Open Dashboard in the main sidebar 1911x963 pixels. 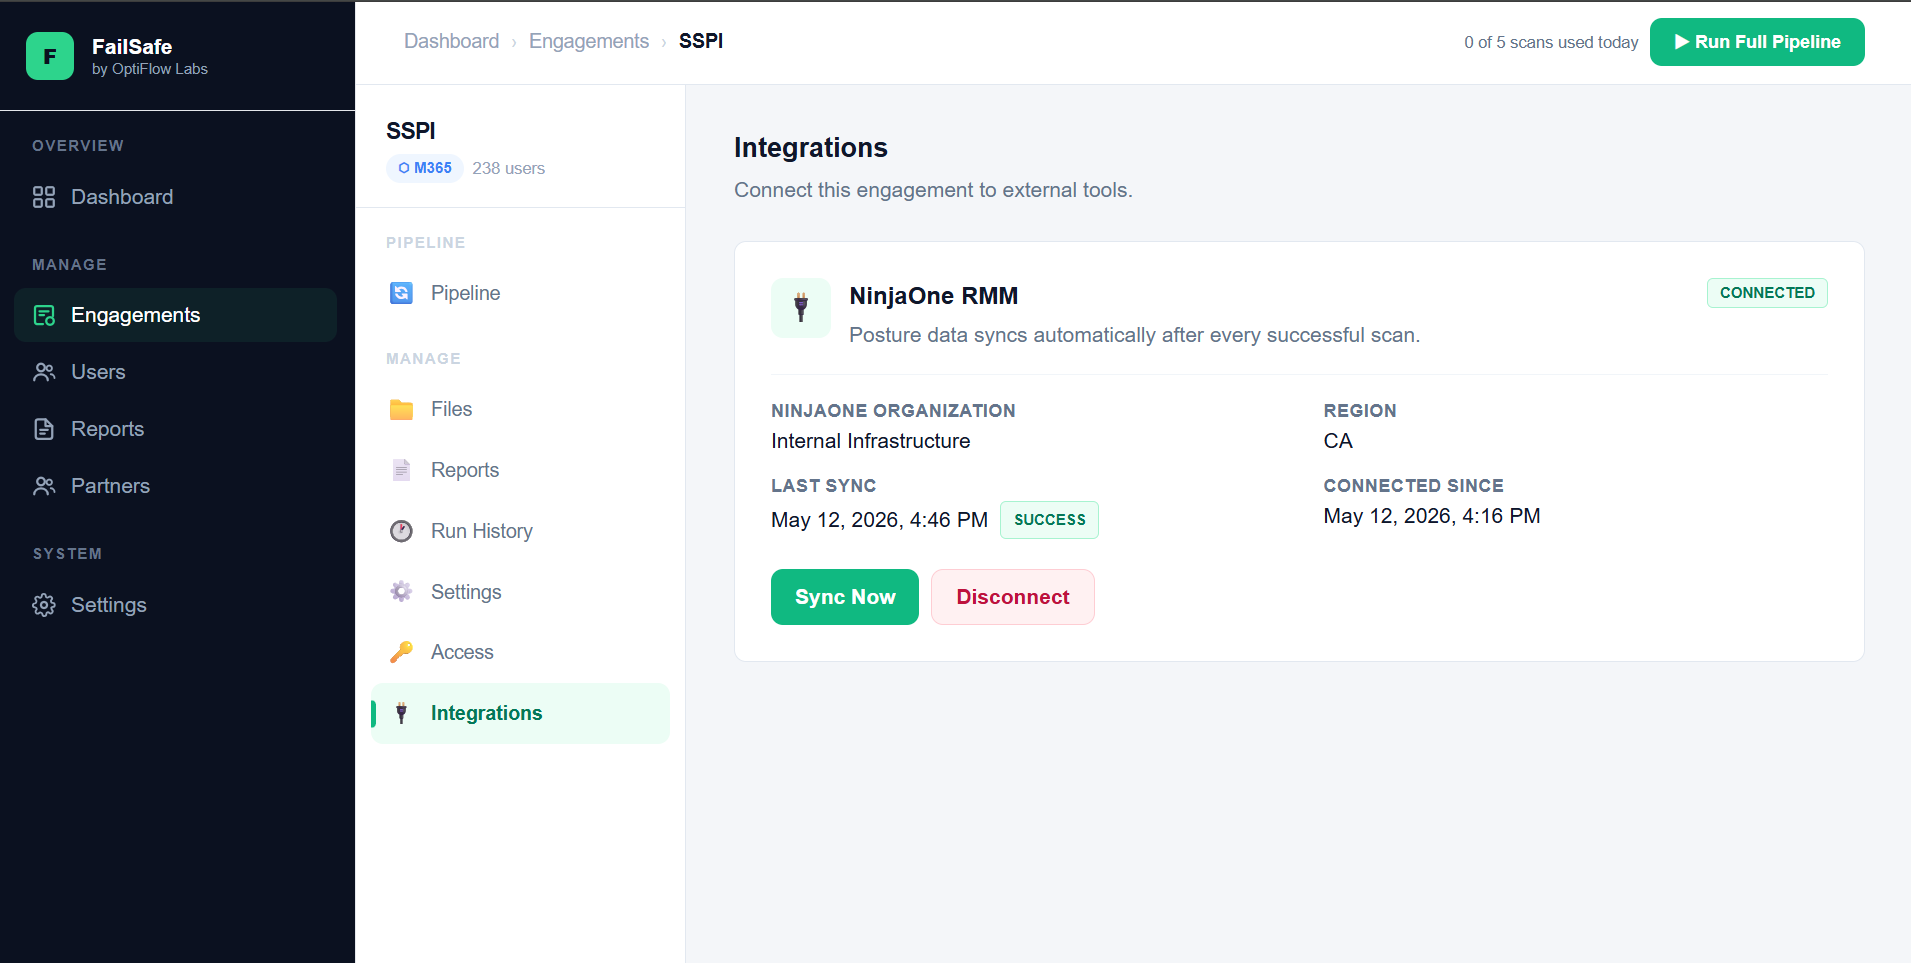point(176,197)
